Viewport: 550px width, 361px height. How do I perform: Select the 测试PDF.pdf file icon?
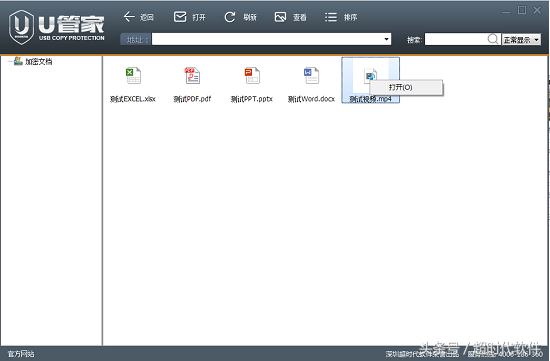click(193, 76)
